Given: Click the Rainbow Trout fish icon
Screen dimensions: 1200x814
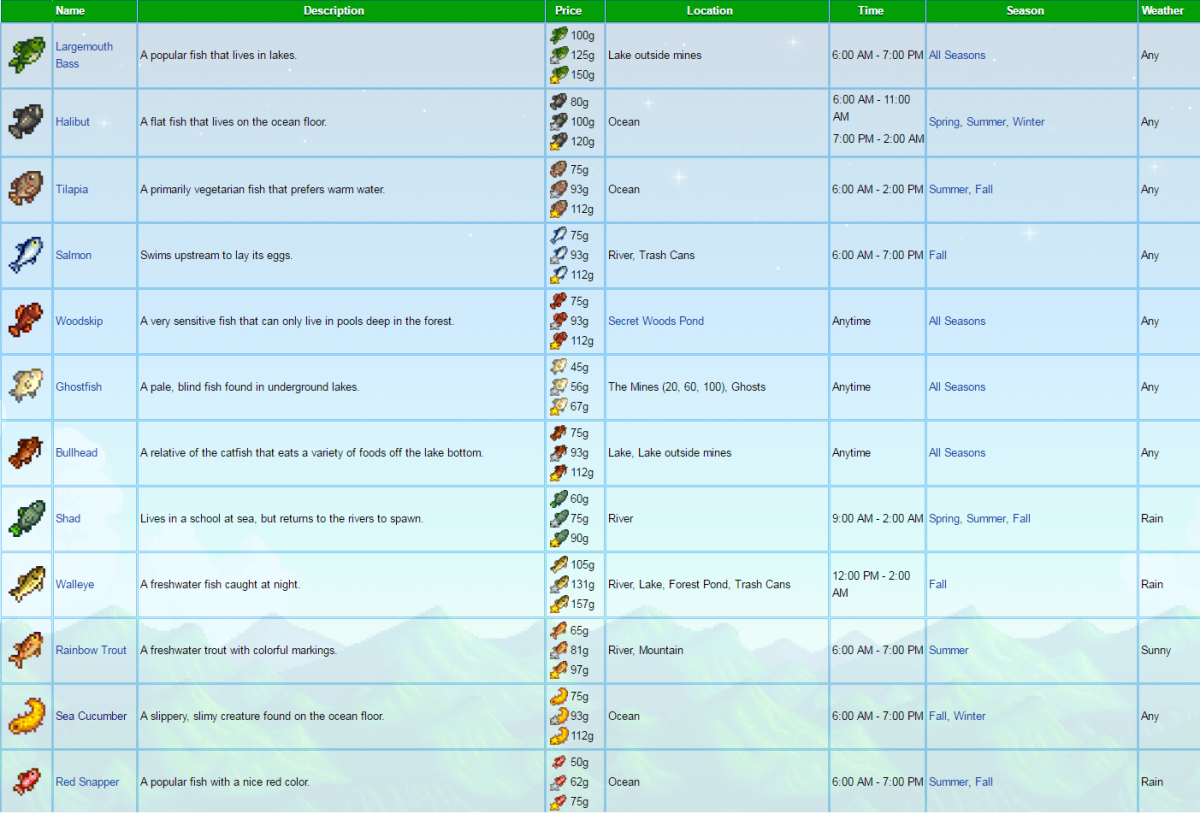Looking at the screenshot, I should pyautogui.click(x=26, y=650).
